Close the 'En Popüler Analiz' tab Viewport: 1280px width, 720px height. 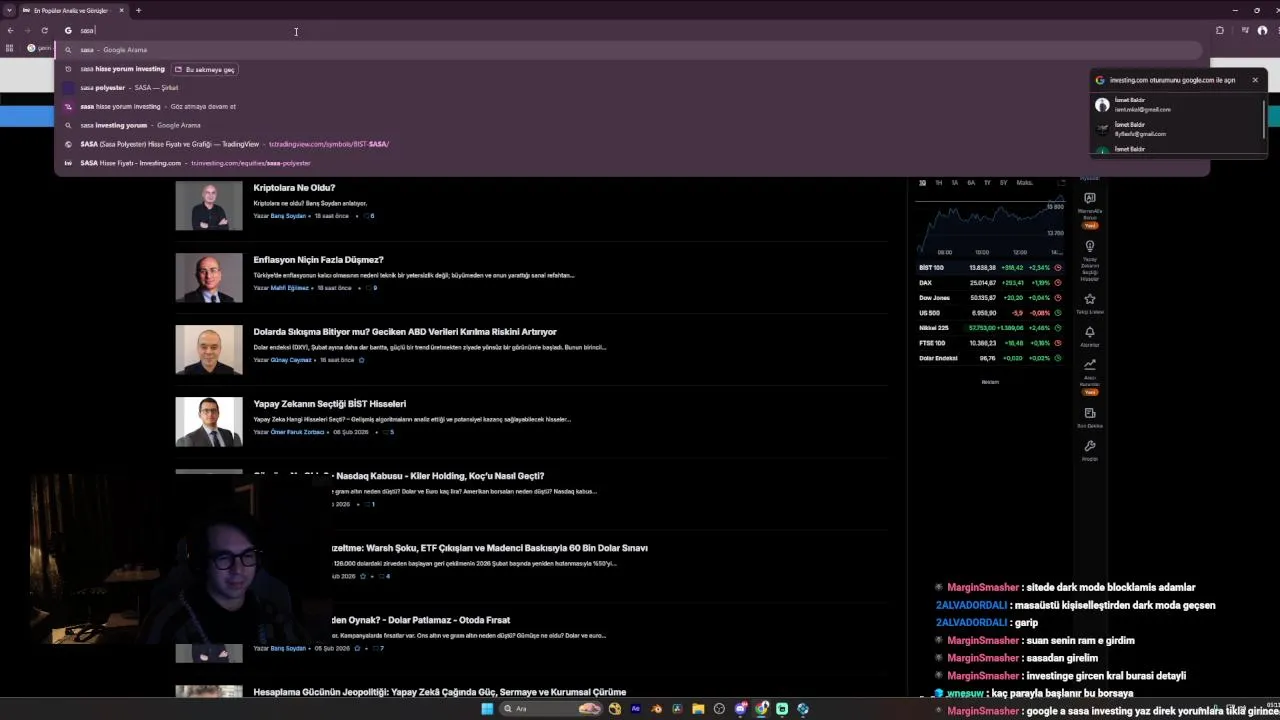click(x=121, y=10)
